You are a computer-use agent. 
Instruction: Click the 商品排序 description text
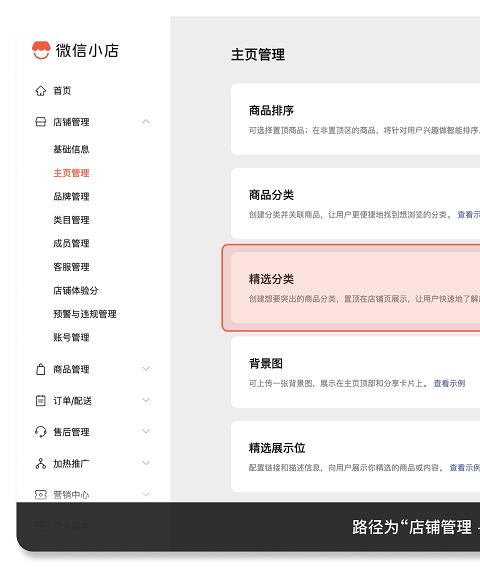(364, 130)
